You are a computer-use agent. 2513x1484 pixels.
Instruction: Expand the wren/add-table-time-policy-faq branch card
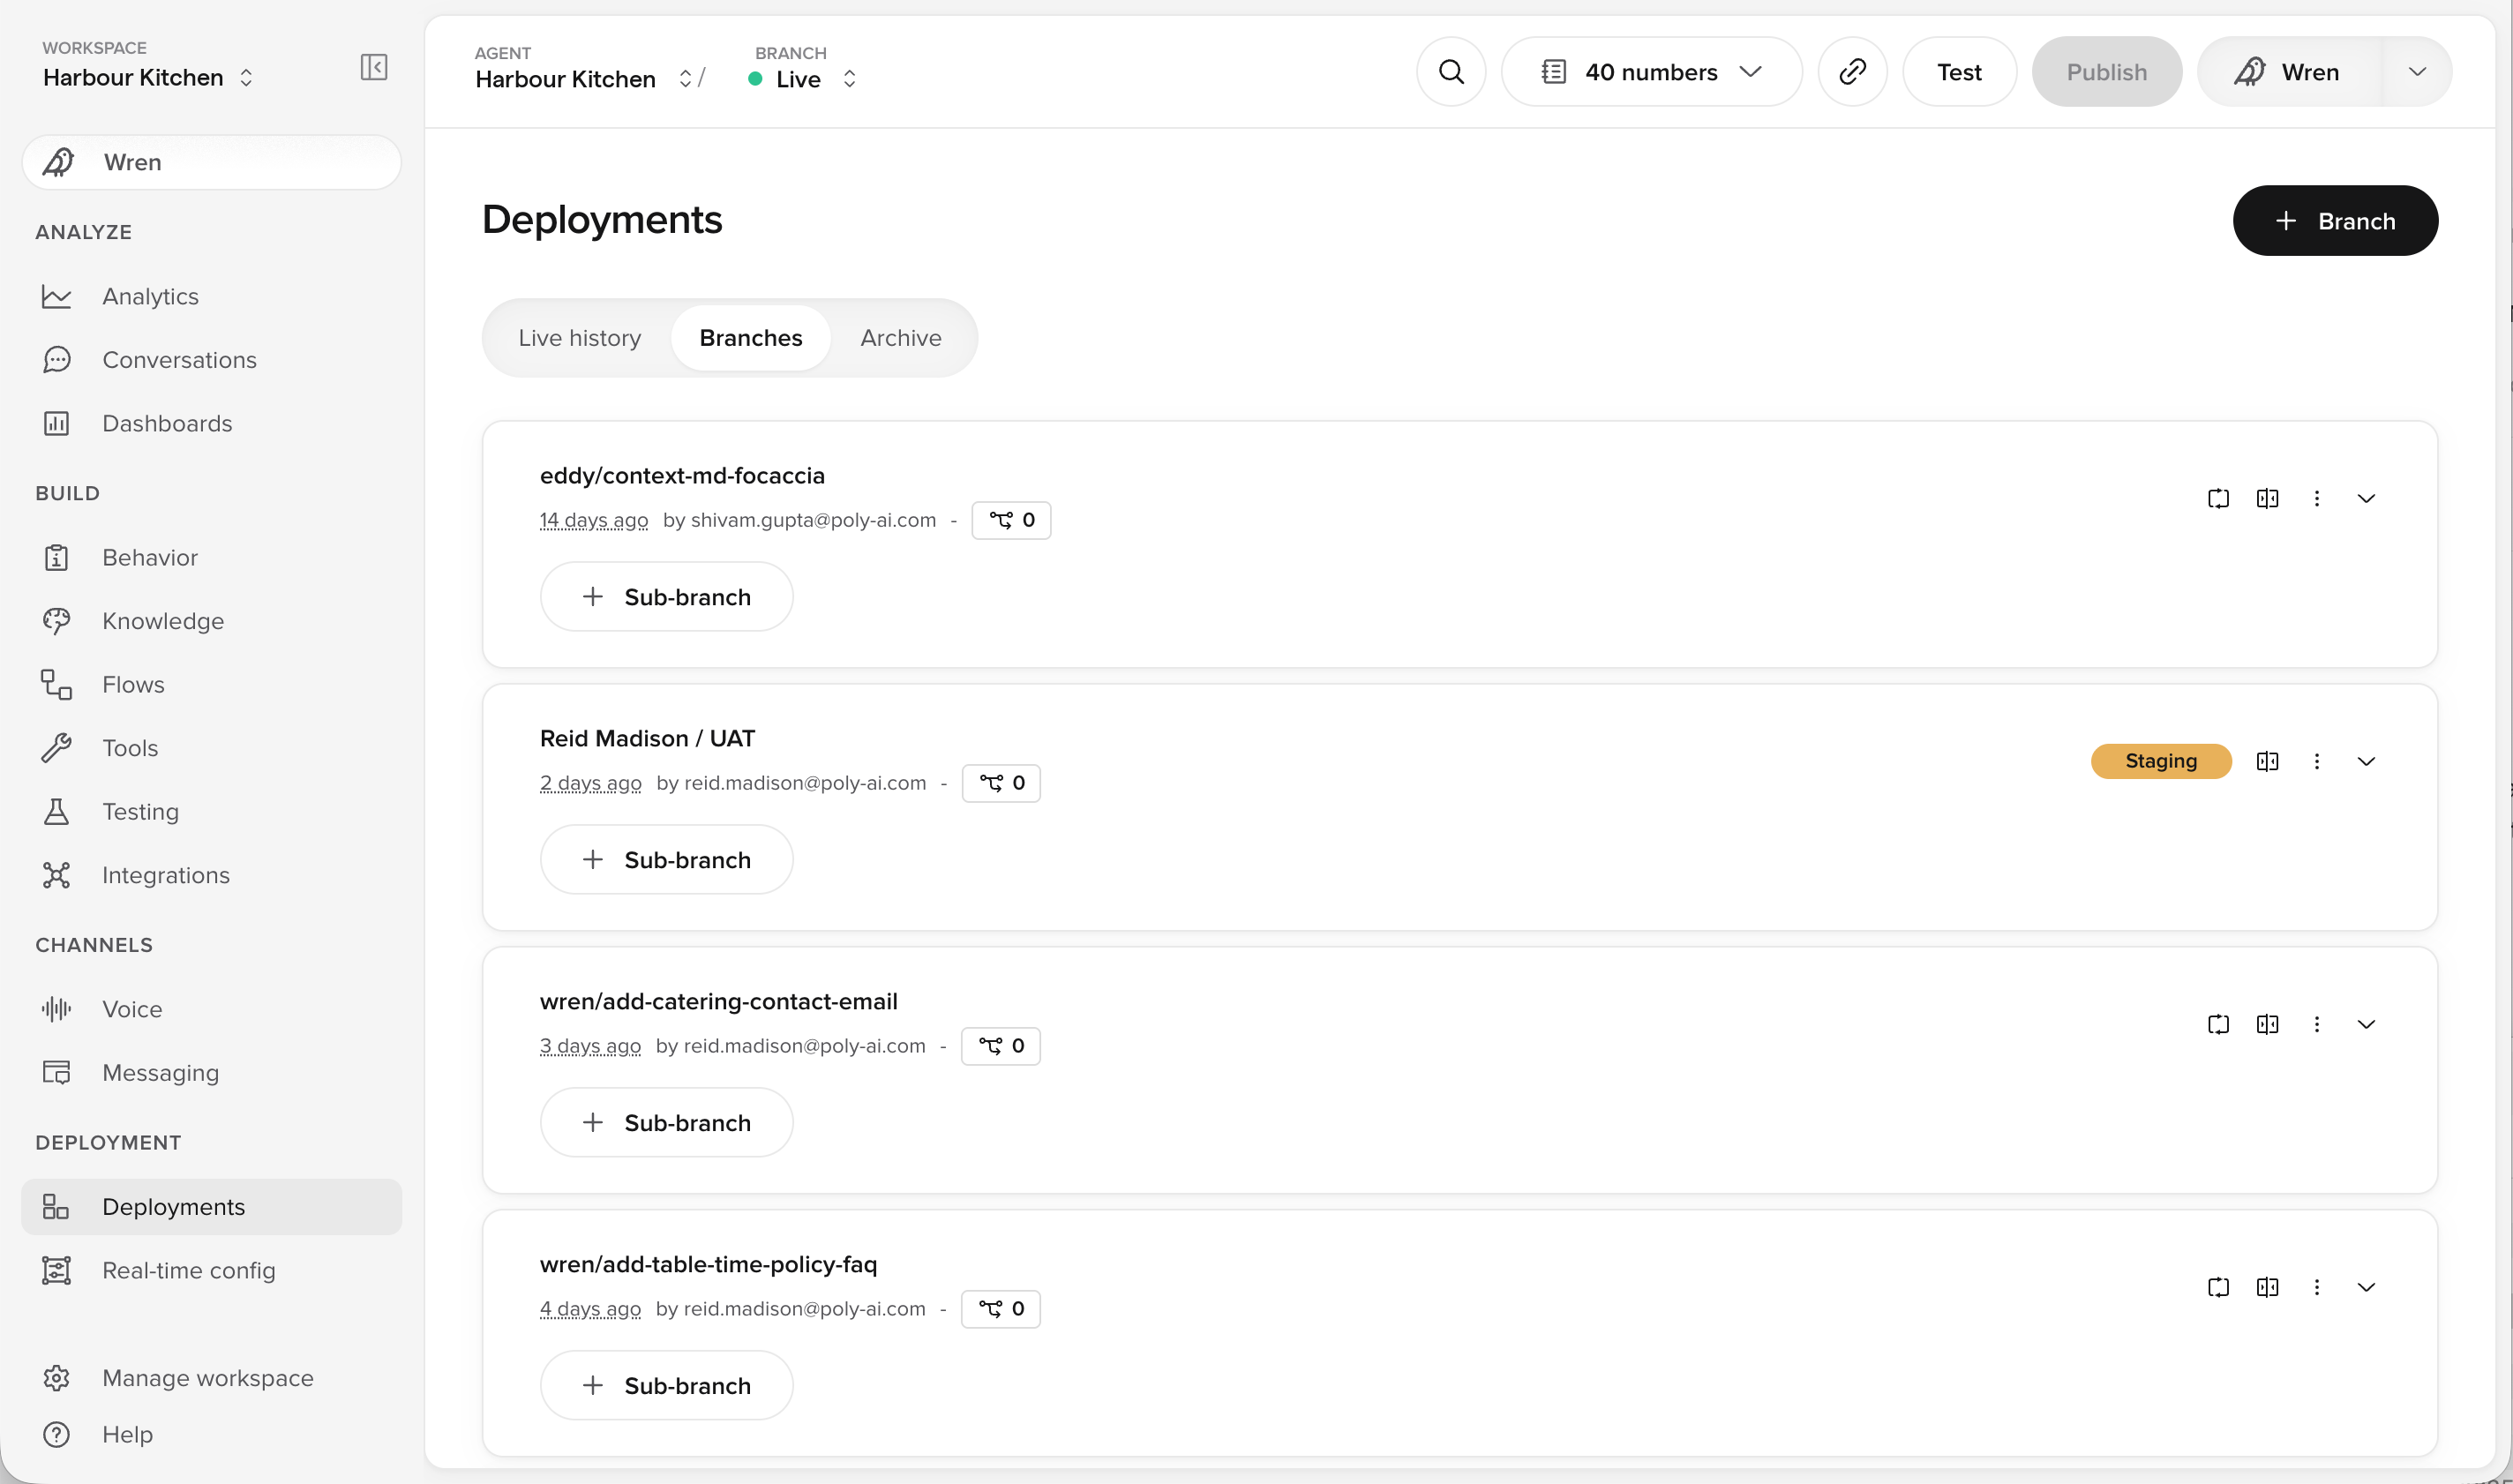[2365, 1287]
